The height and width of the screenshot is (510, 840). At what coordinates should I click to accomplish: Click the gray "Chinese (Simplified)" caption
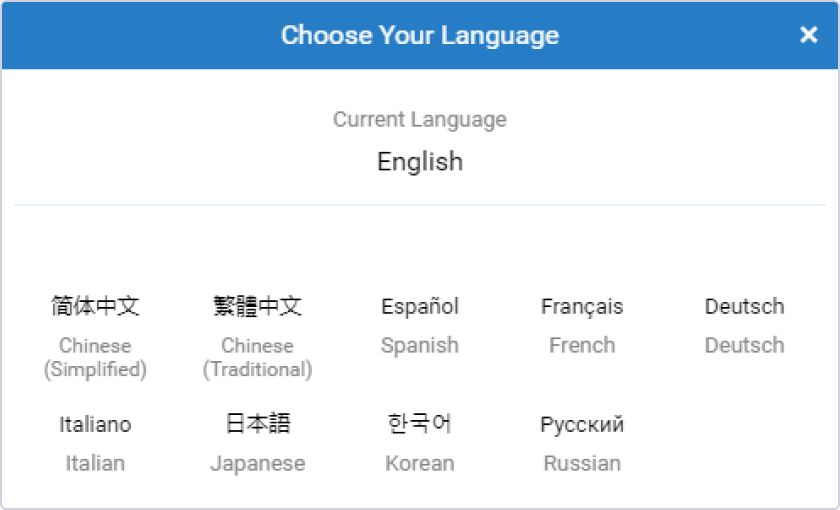pos(95,357)
